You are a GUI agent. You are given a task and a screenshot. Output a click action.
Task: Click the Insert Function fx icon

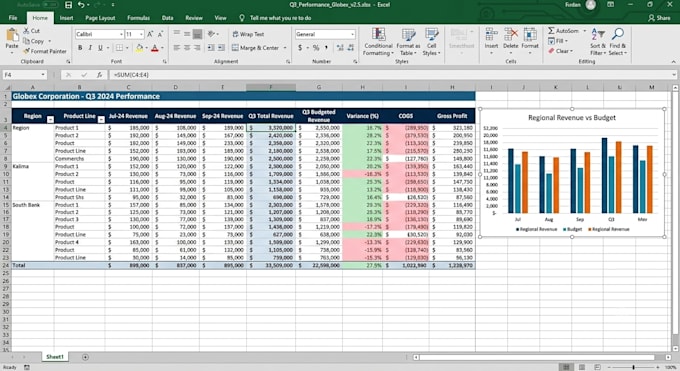99,75
